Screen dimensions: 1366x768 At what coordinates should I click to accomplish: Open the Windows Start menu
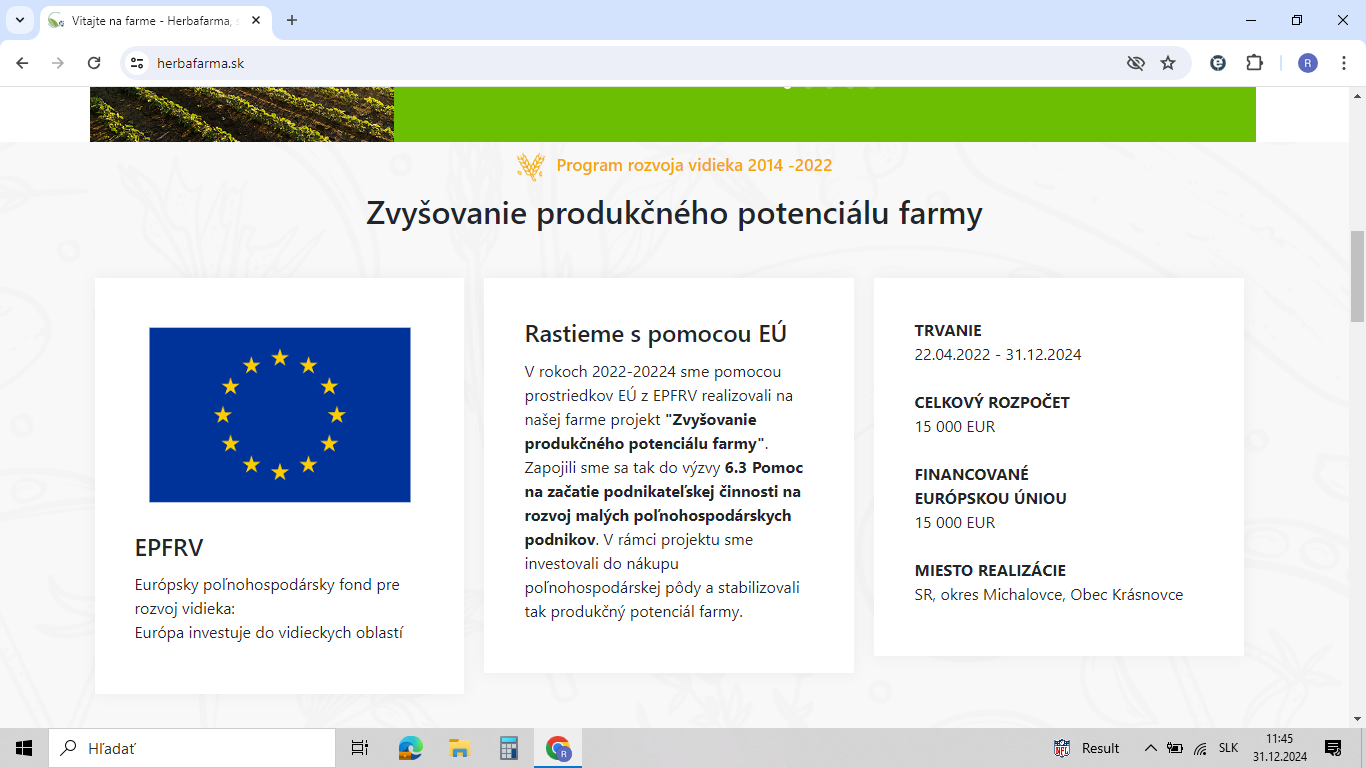[x=24, y=748]
